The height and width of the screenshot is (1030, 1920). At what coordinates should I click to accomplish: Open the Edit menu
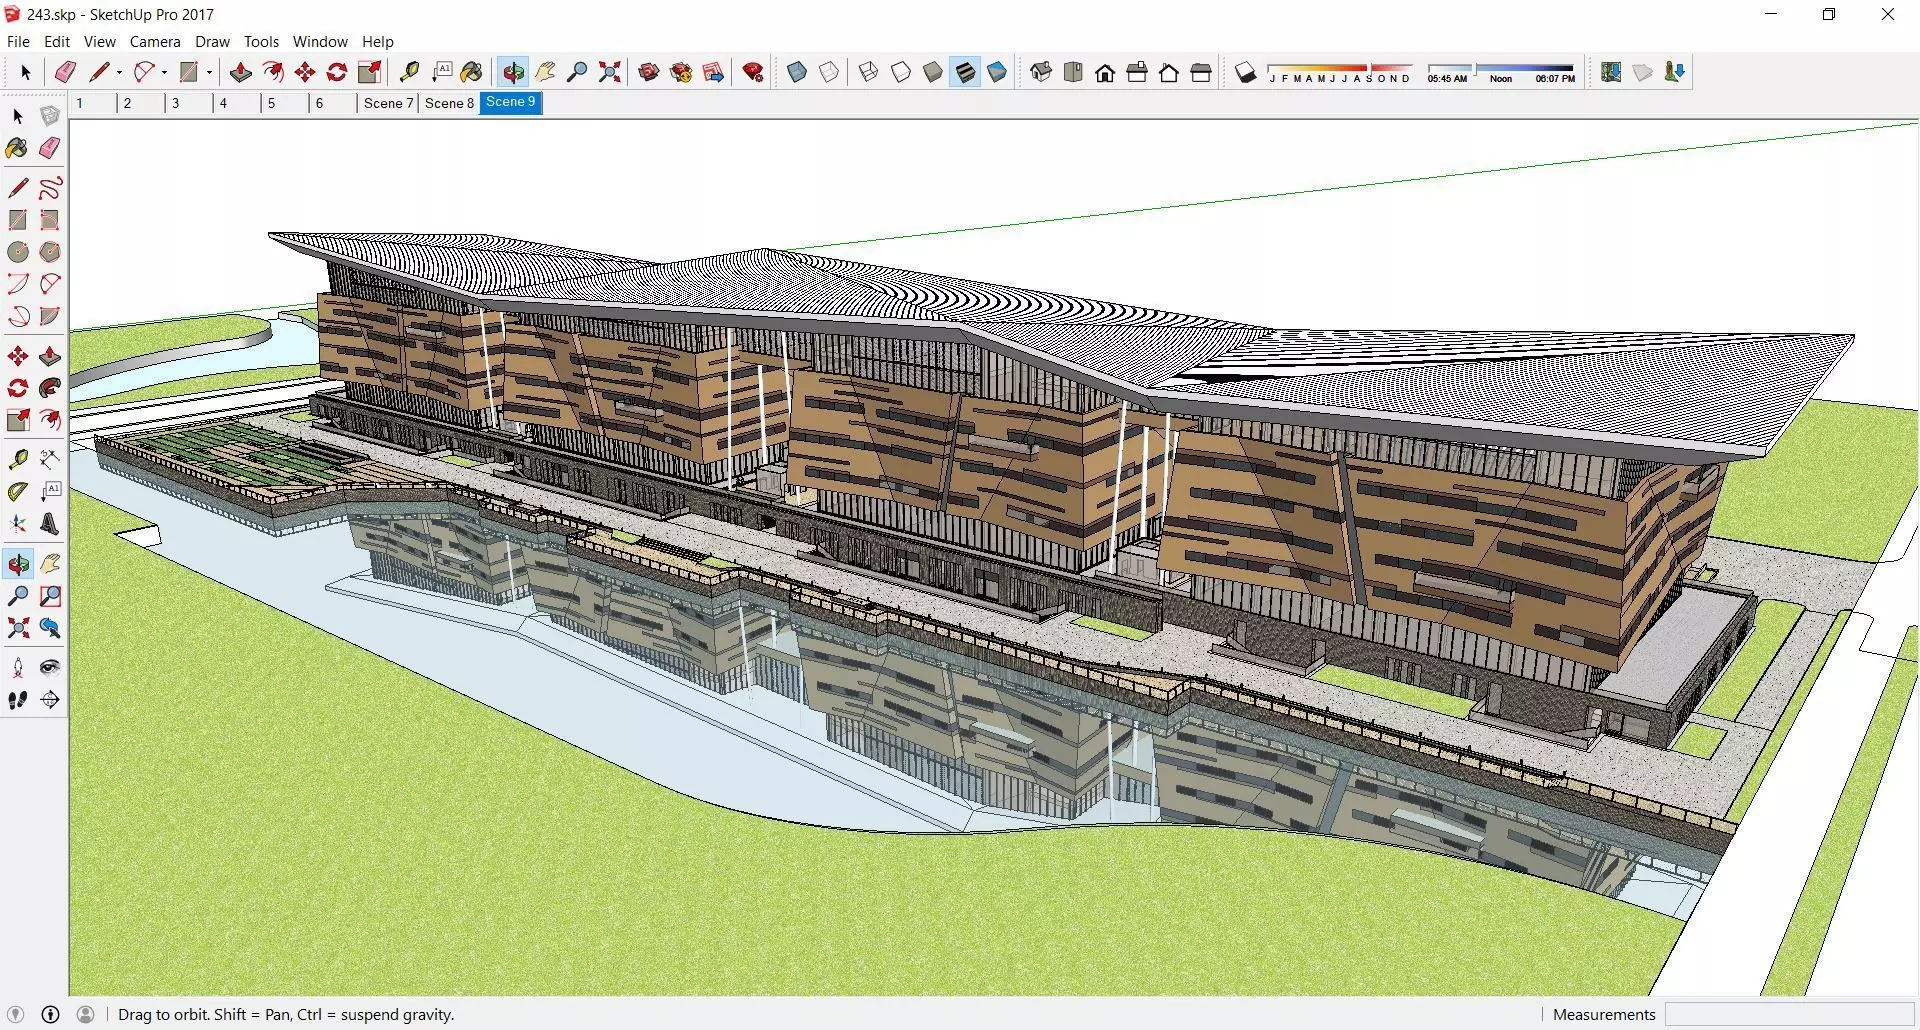click(x=57, y=42)
